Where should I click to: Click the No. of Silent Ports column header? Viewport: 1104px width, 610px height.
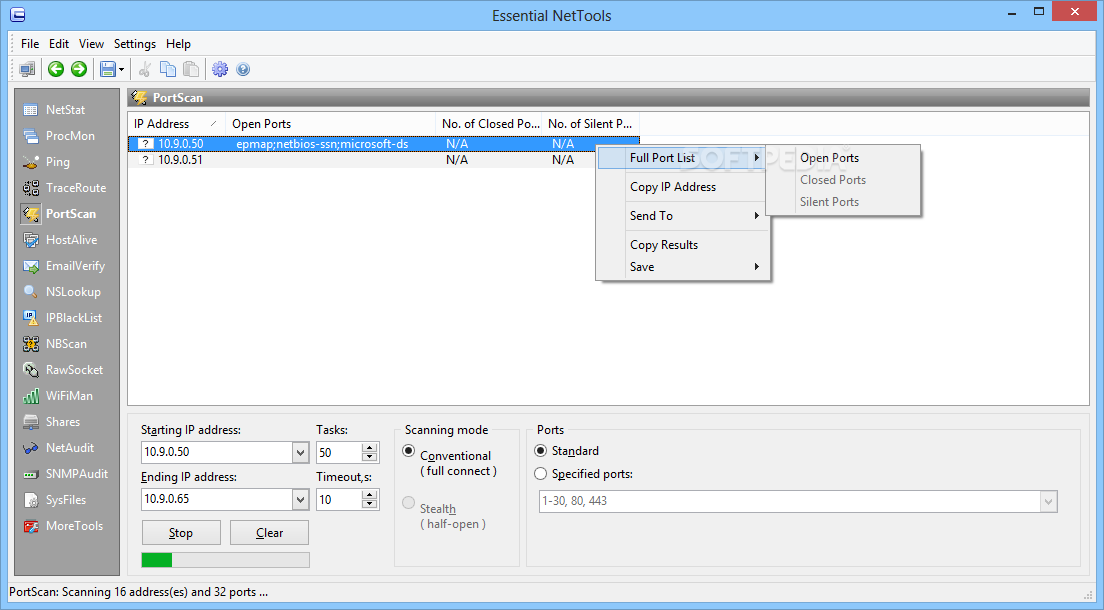point(590,124)
